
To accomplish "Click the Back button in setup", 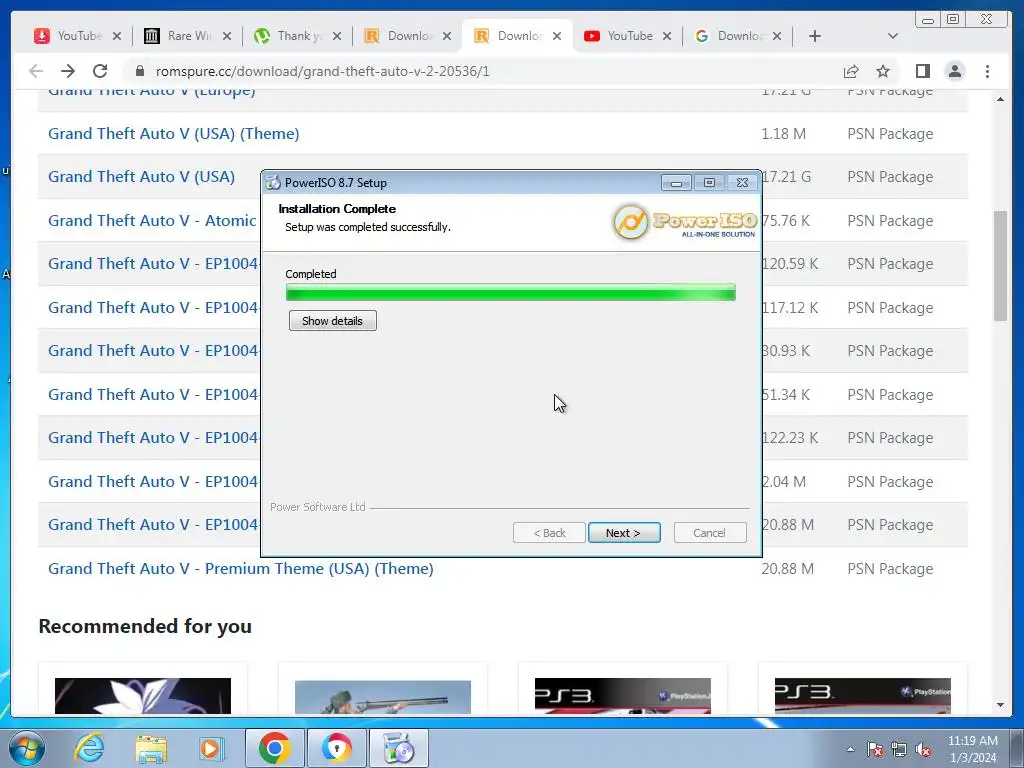I will pos(549,533).
